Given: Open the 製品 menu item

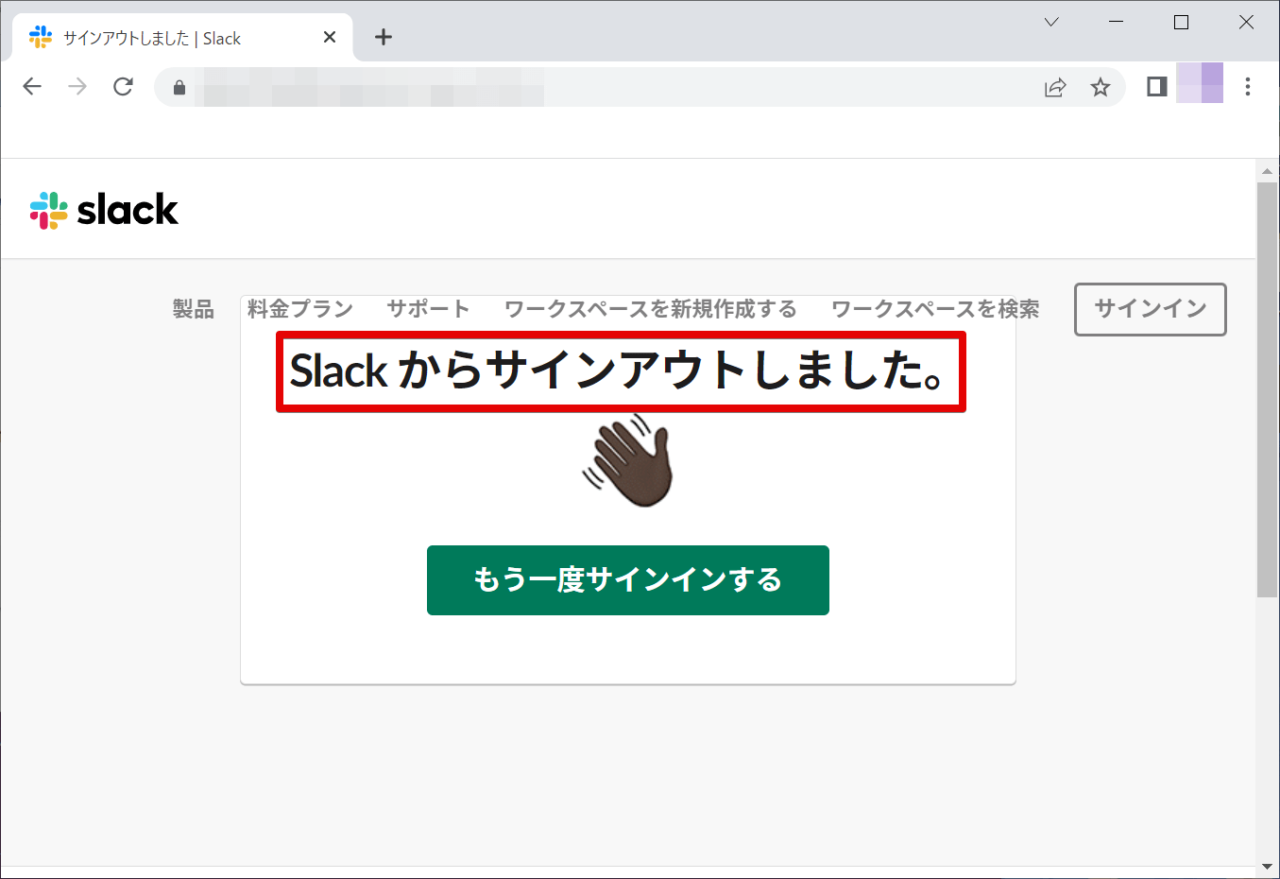Looking at the screenshot, I should click(x=193, y=310).
